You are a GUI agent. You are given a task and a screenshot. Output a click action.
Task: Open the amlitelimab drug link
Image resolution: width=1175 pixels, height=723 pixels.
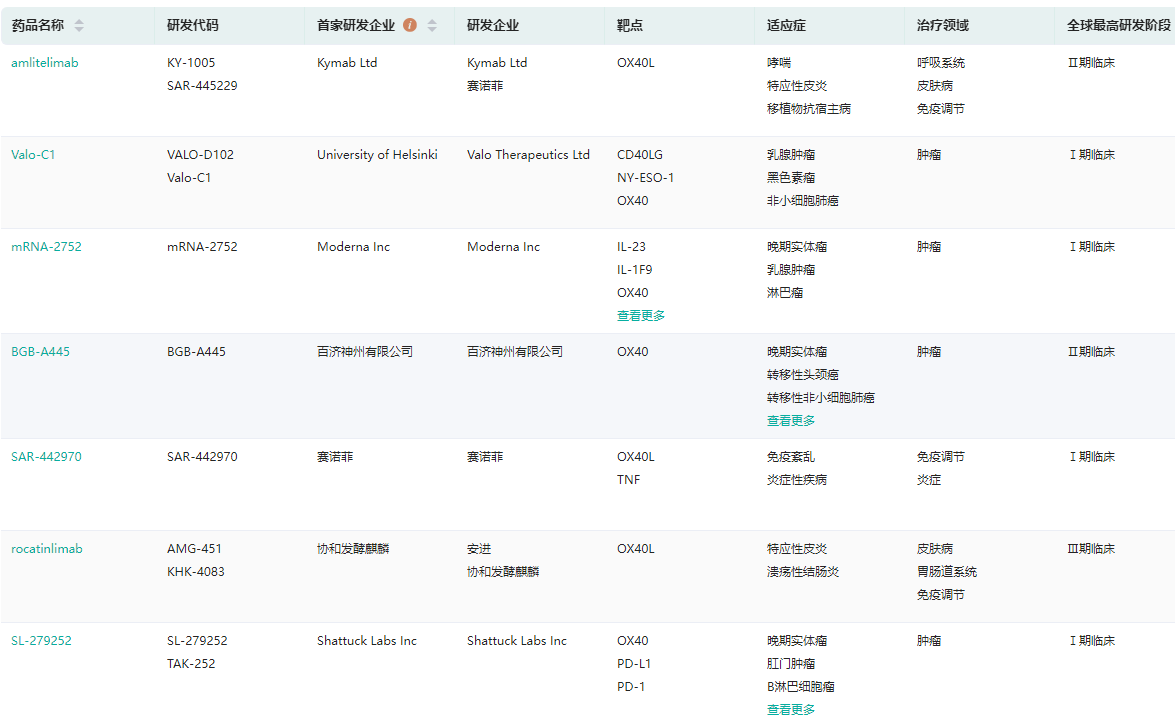pyautogui.click(x=45, y=63)
